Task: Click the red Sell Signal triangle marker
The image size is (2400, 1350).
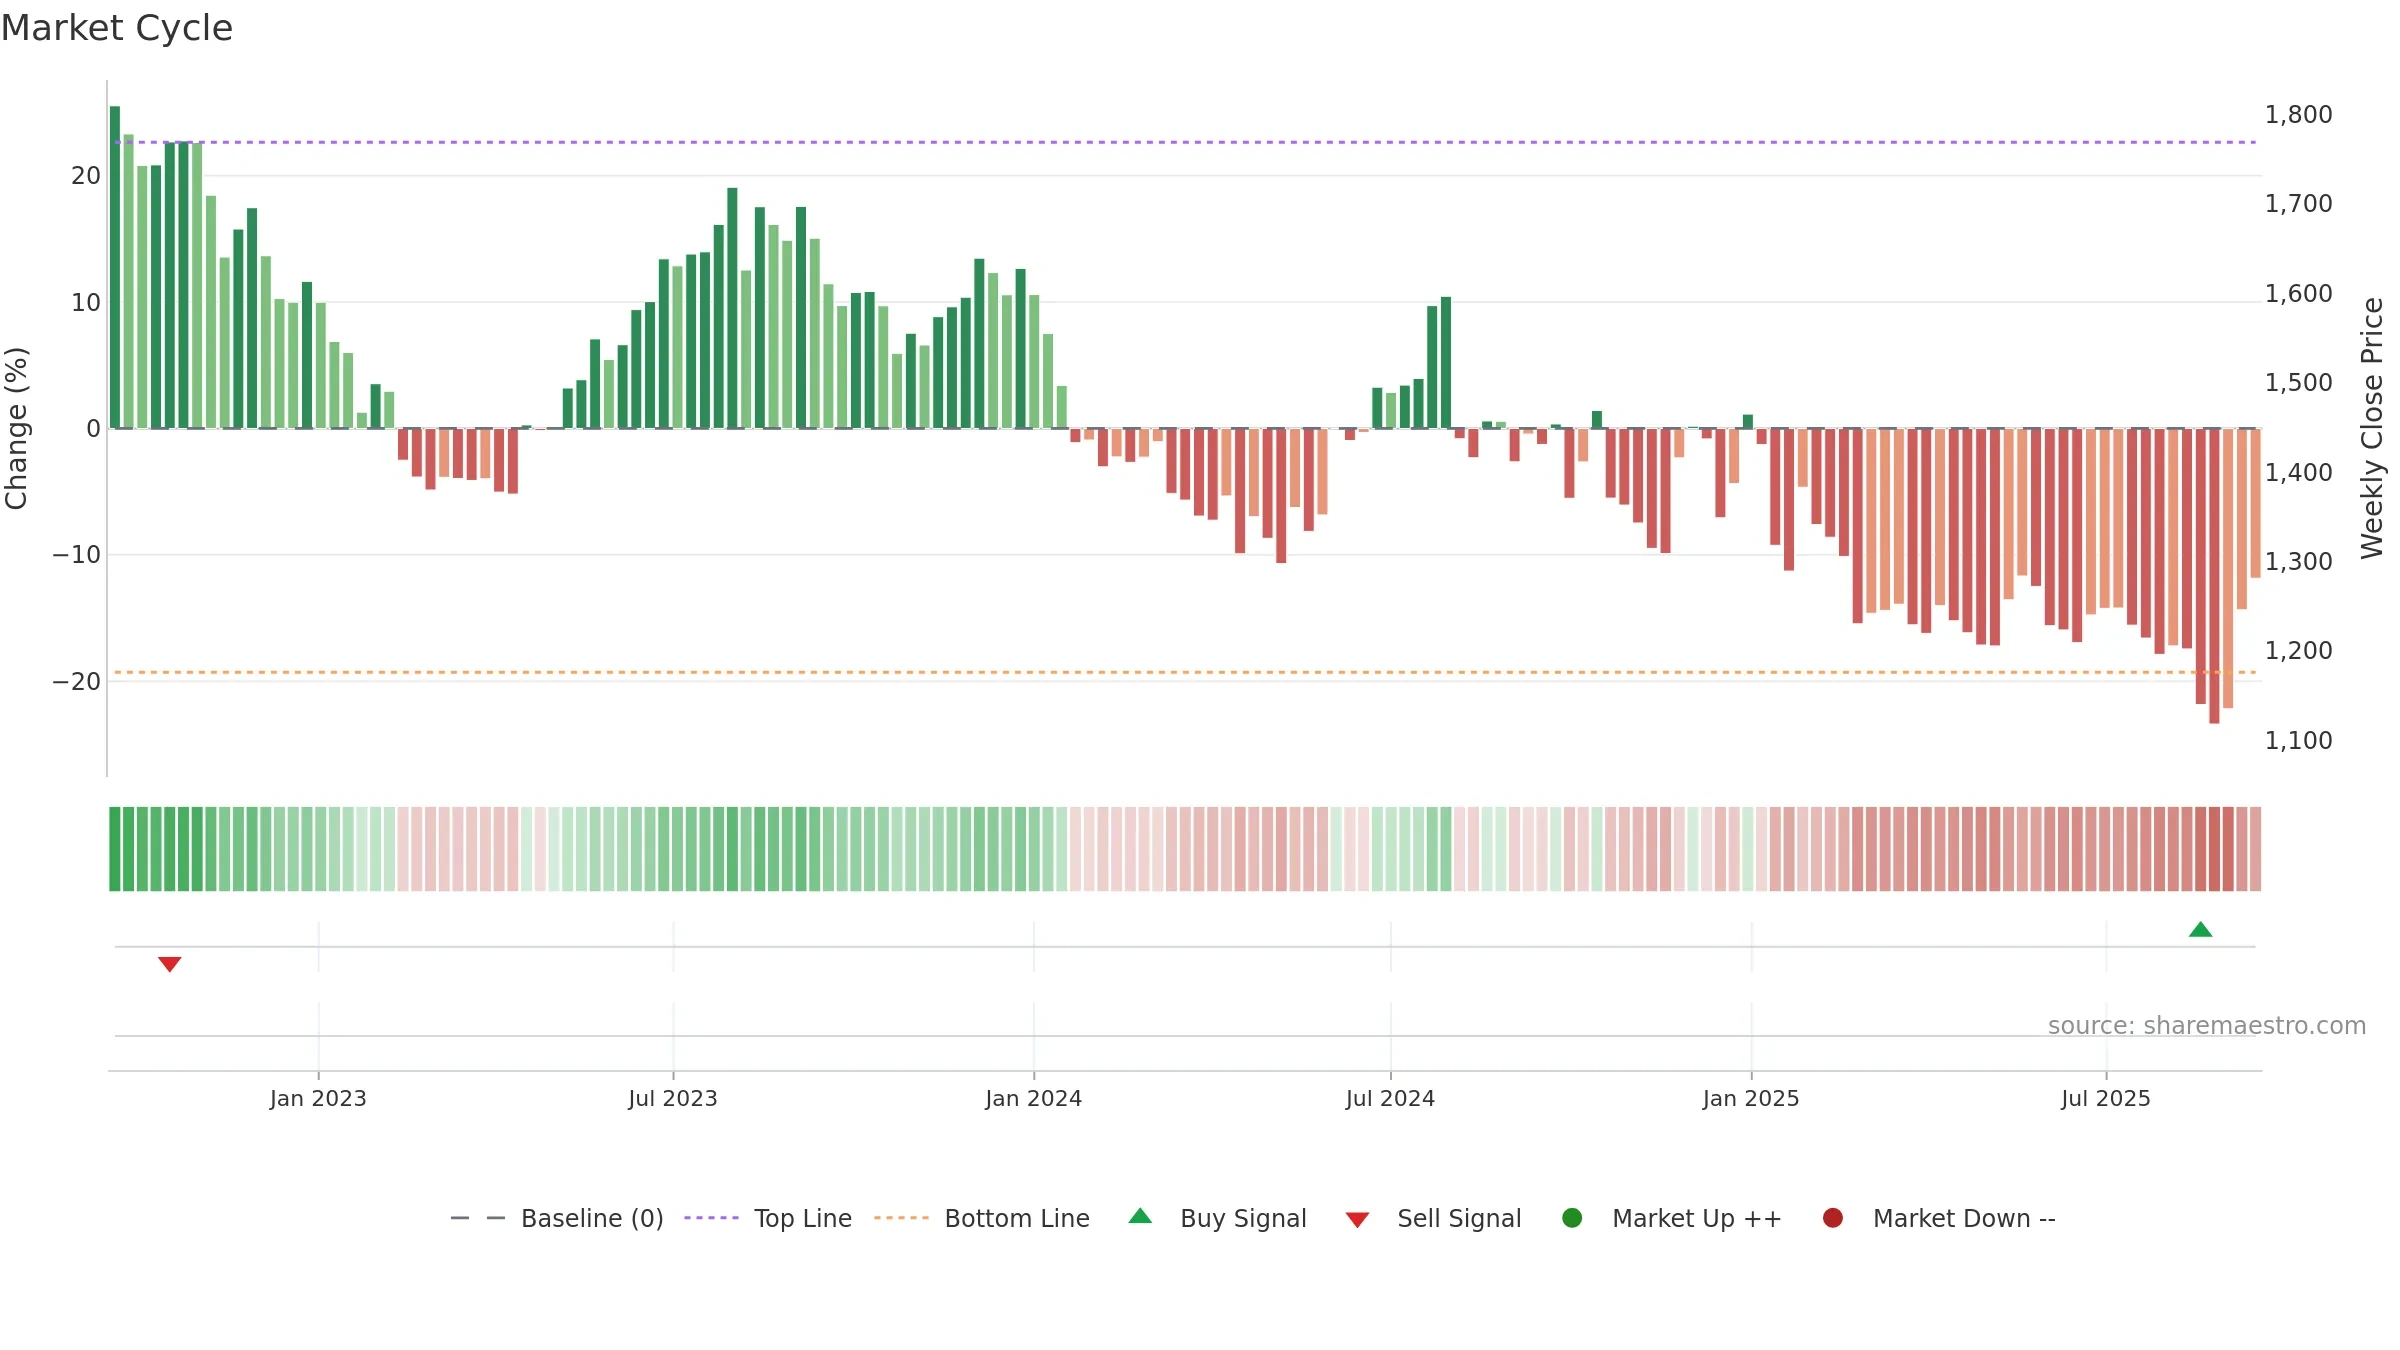Action: [170, 964]
